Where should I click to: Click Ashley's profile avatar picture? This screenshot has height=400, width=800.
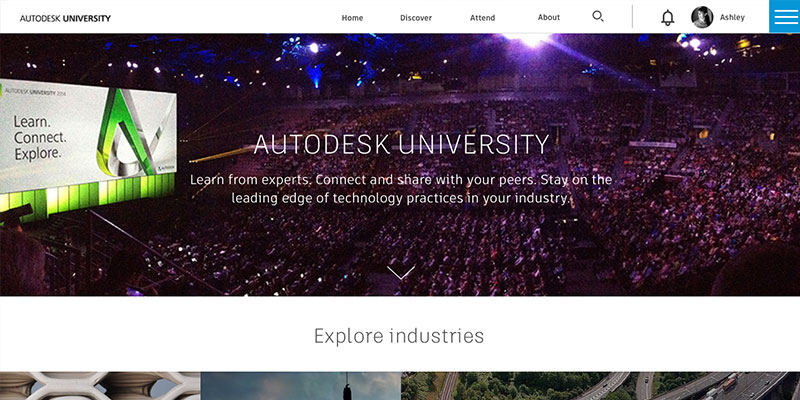(x=702, y=17)
